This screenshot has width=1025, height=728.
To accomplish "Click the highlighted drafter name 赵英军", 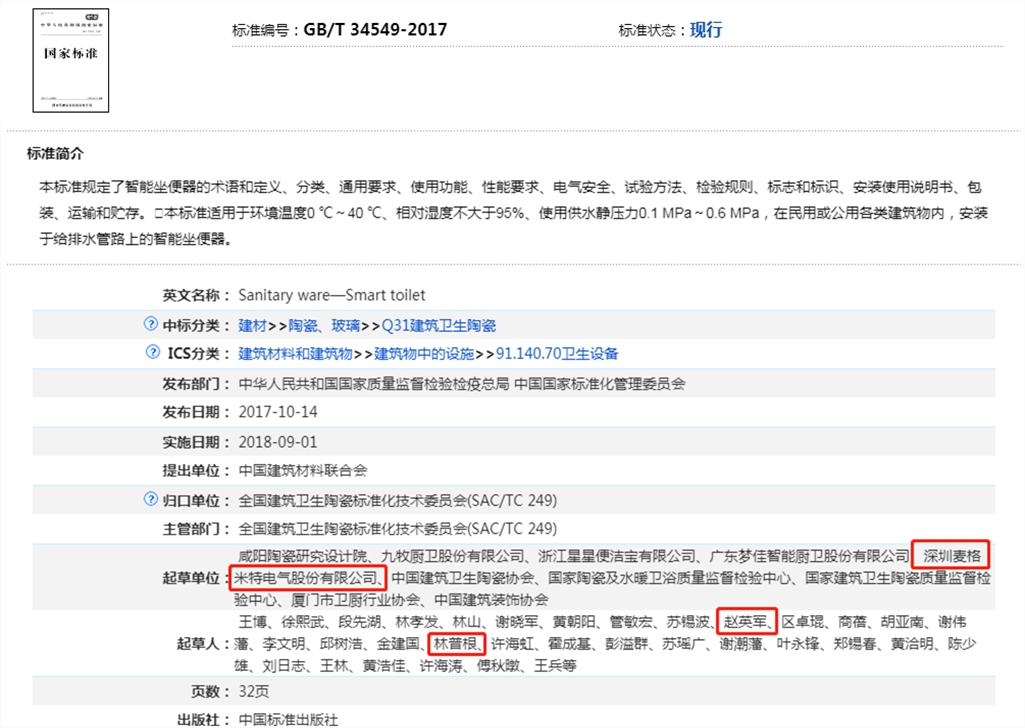I will [x=746, y=621].
